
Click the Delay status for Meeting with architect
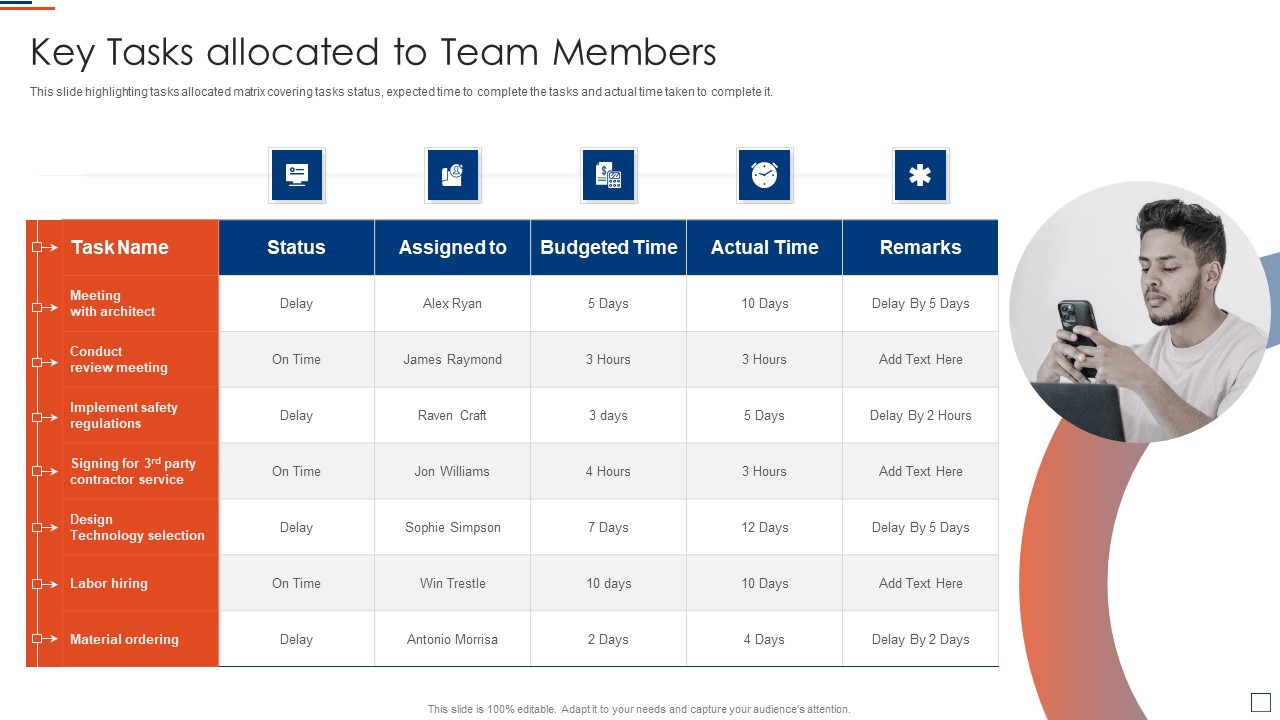coord(297,303)
